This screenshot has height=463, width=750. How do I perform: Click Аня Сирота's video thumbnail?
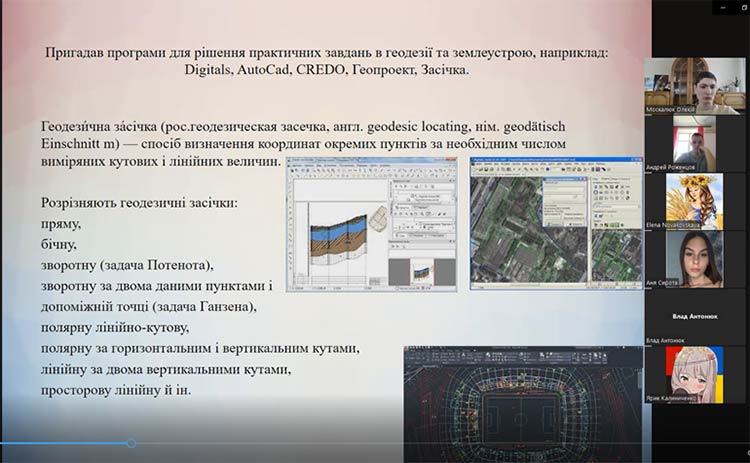697,256
